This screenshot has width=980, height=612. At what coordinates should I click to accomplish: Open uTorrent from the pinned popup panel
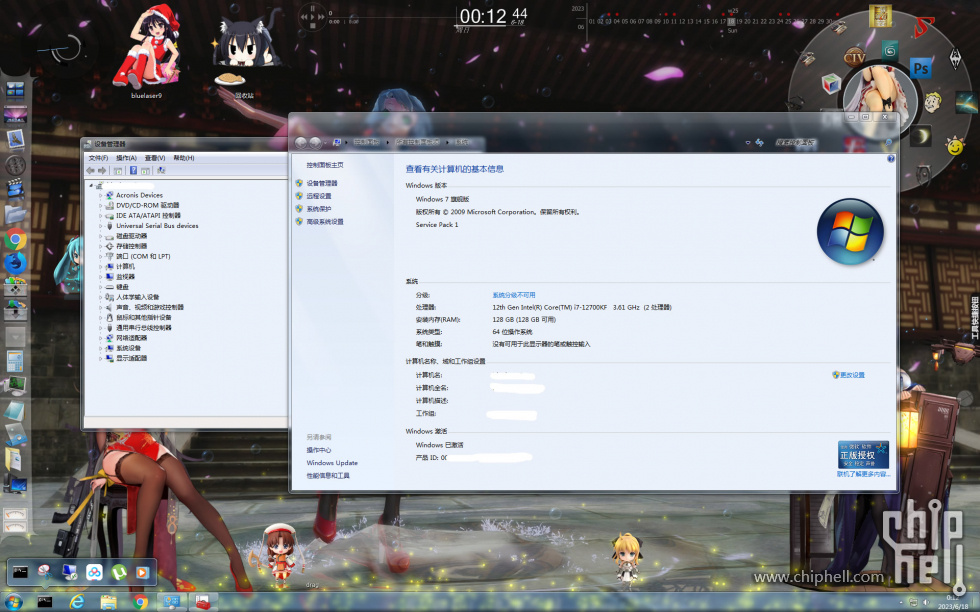click(118, 572)
